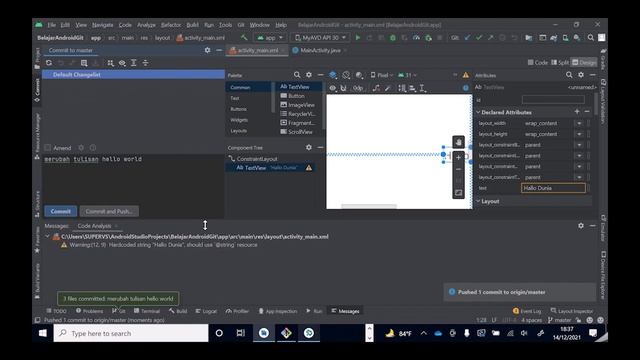Open the app run configuration dropdown
640x360 pixels.
tap(270, 38)
